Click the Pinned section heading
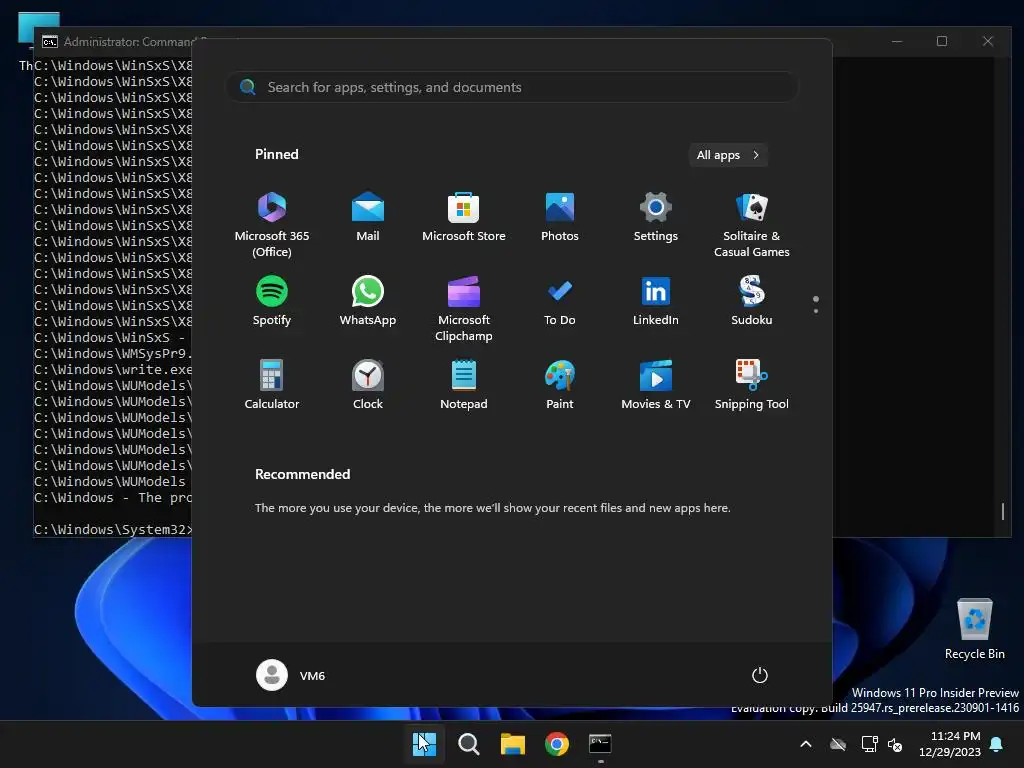This screenshot has width=1024, height=768. [277, 154]
